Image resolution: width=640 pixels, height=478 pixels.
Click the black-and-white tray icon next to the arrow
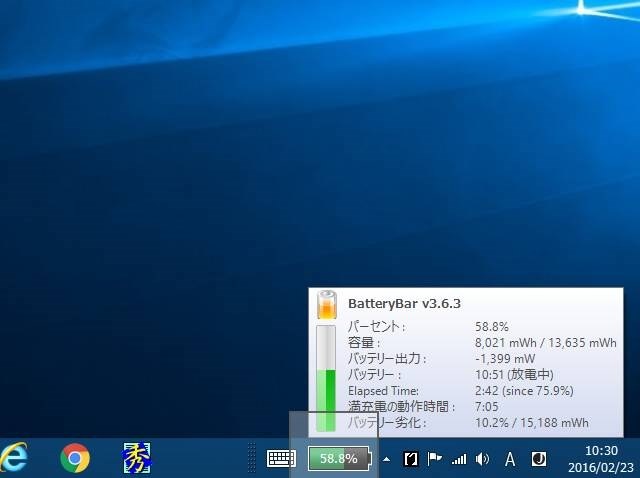click(411, 459)
